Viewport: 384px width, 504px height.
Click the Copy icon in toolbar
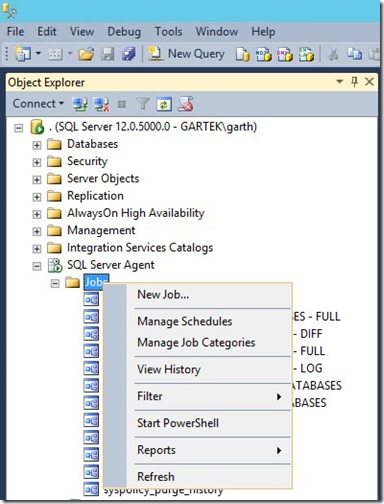pyautogui.click(x=354, y=54)
